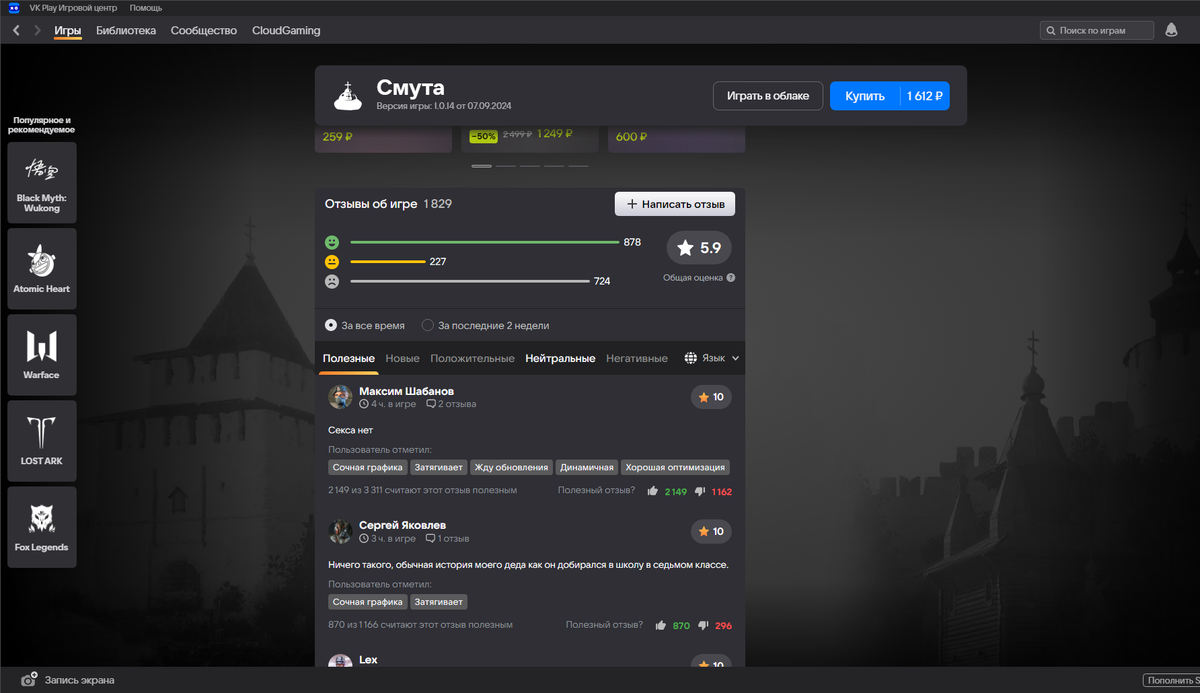
Task: Click the Играть в облаке button
Action: [768, 96]
